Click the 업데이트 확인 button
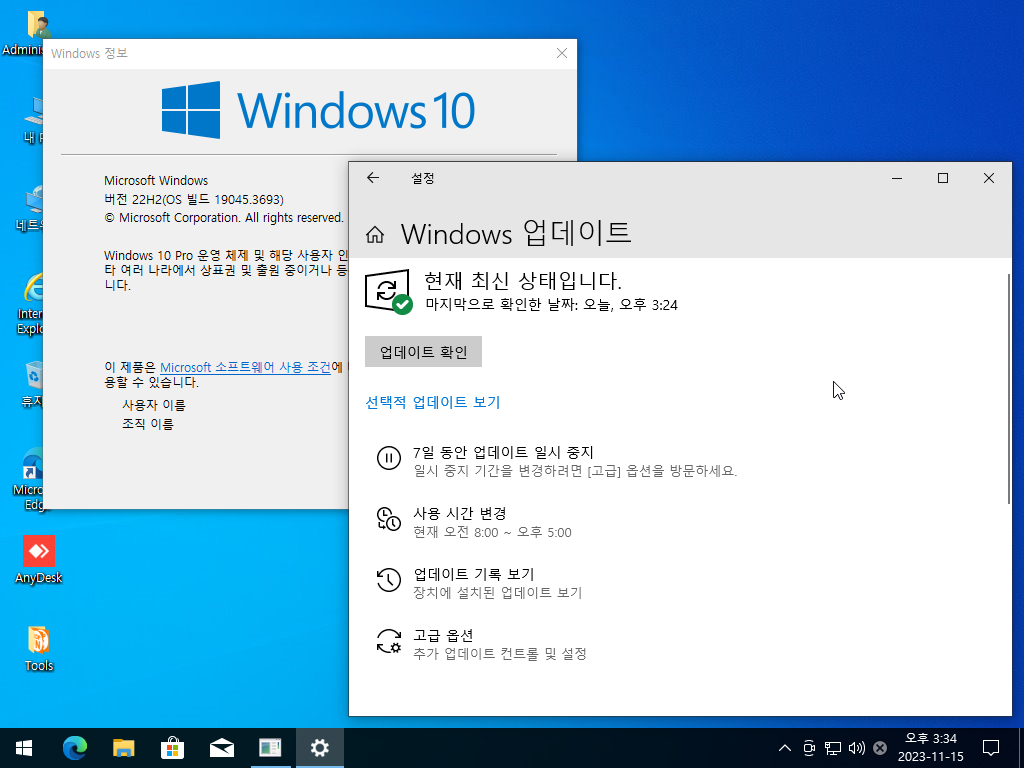Viewport: 1024px width, 768px height. (x=423, y=352)
